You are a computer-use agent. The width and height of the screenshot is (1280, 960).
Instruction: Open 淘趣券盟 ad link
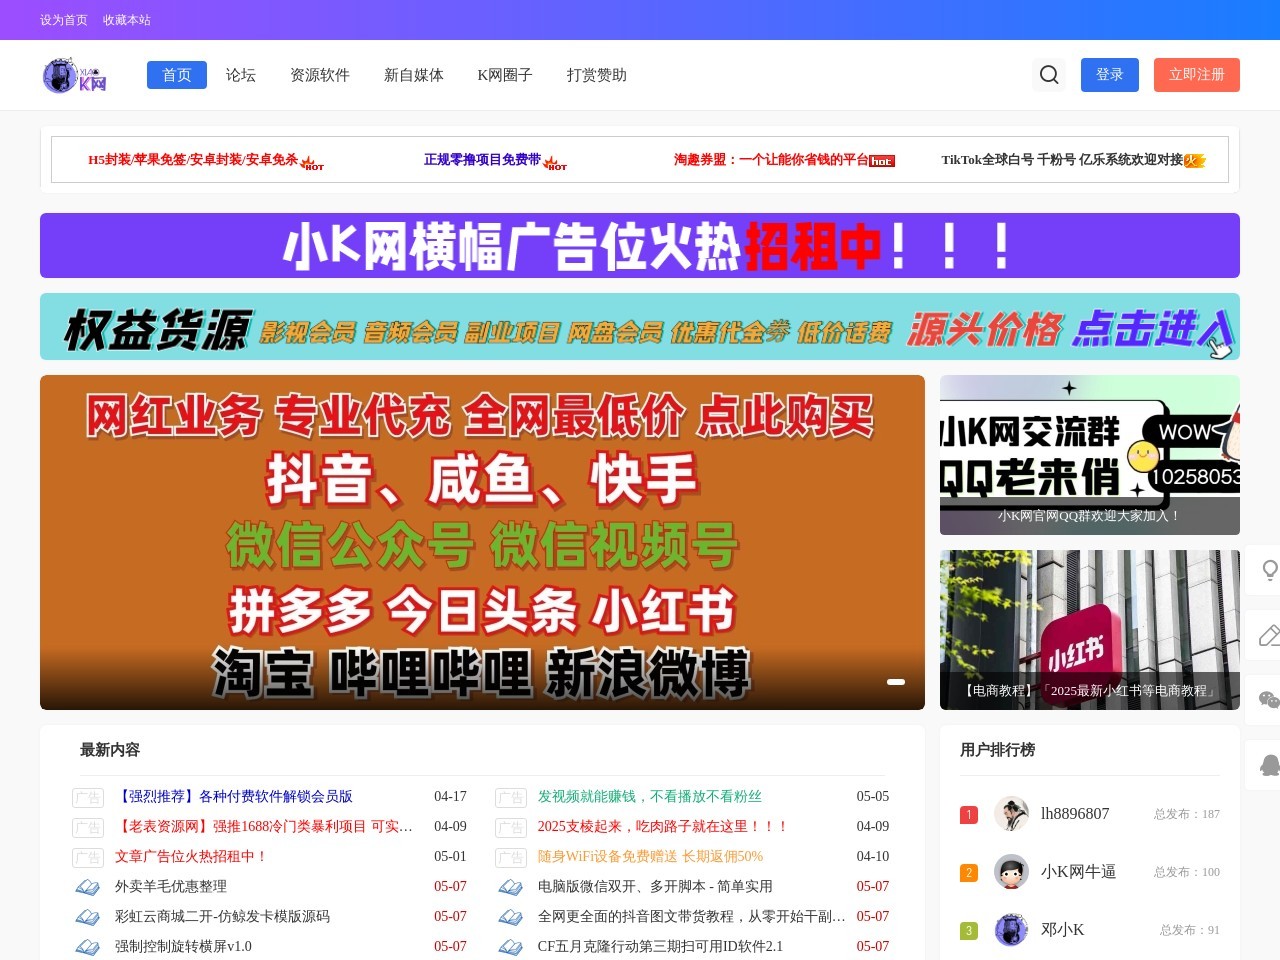pos(784,160)
